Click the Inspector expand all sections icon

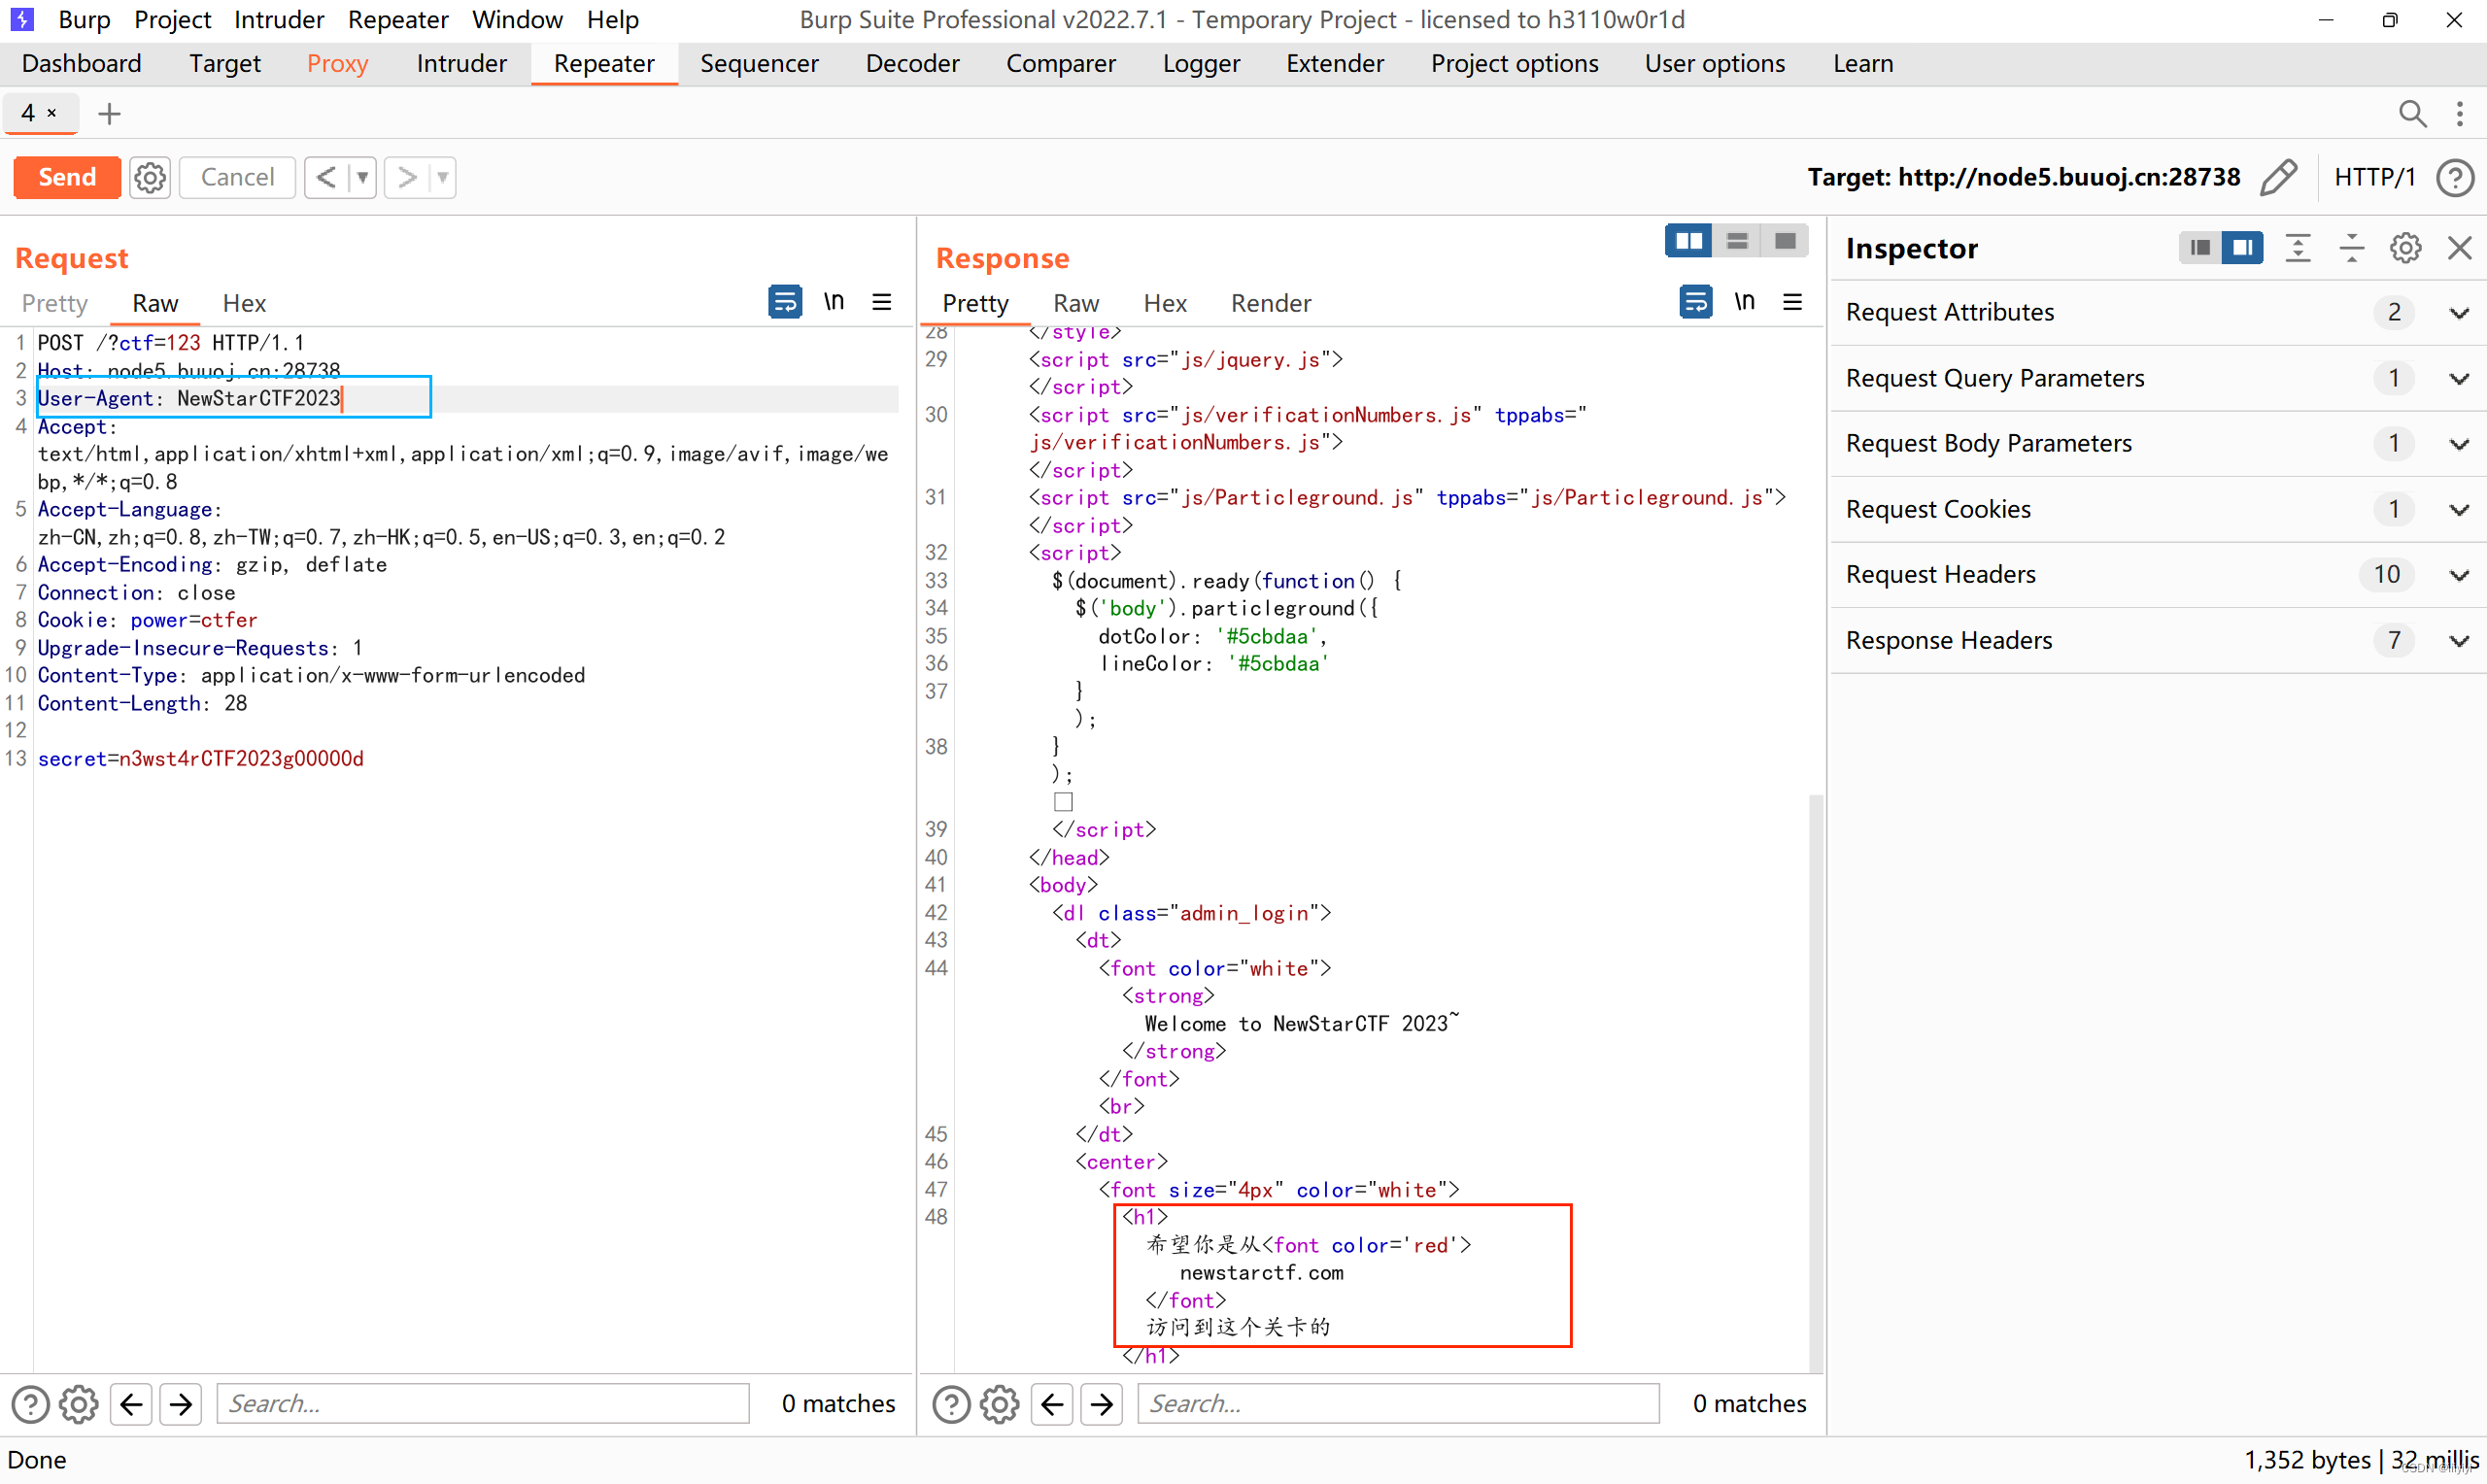(2298, 247)
